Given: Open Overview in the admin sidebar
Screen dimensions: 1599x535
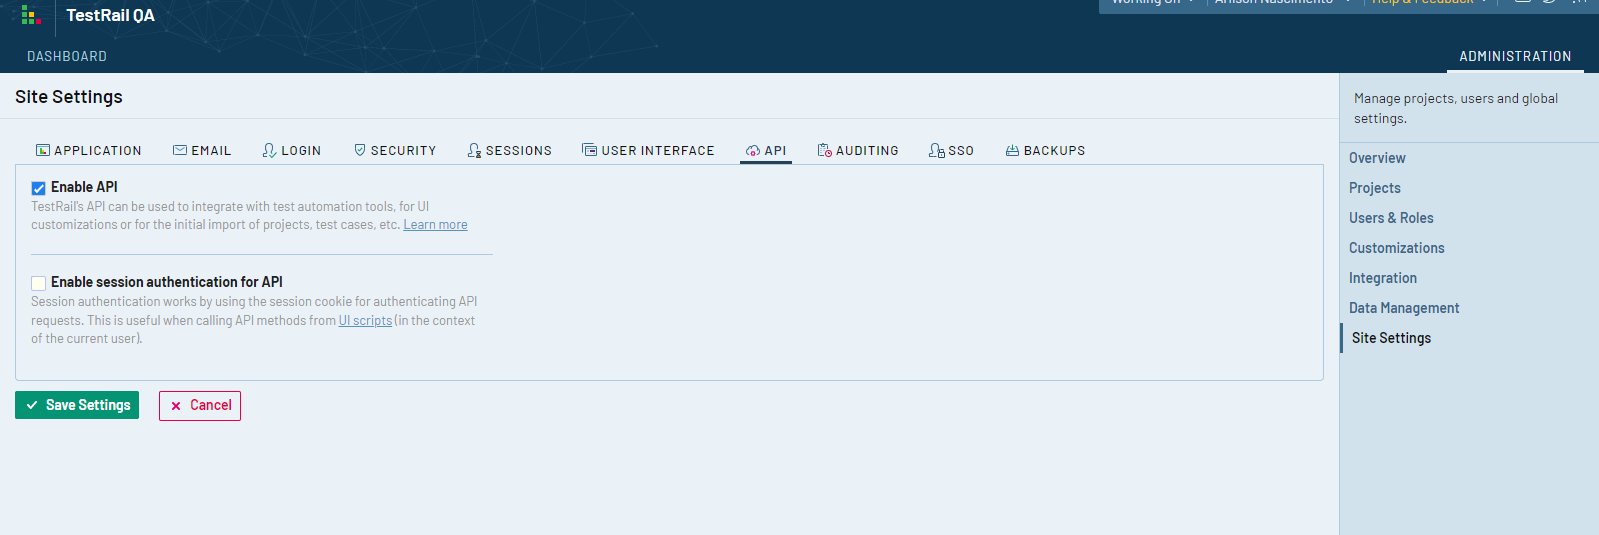Looking at the screenshot, I should (x=1377, y=158).
